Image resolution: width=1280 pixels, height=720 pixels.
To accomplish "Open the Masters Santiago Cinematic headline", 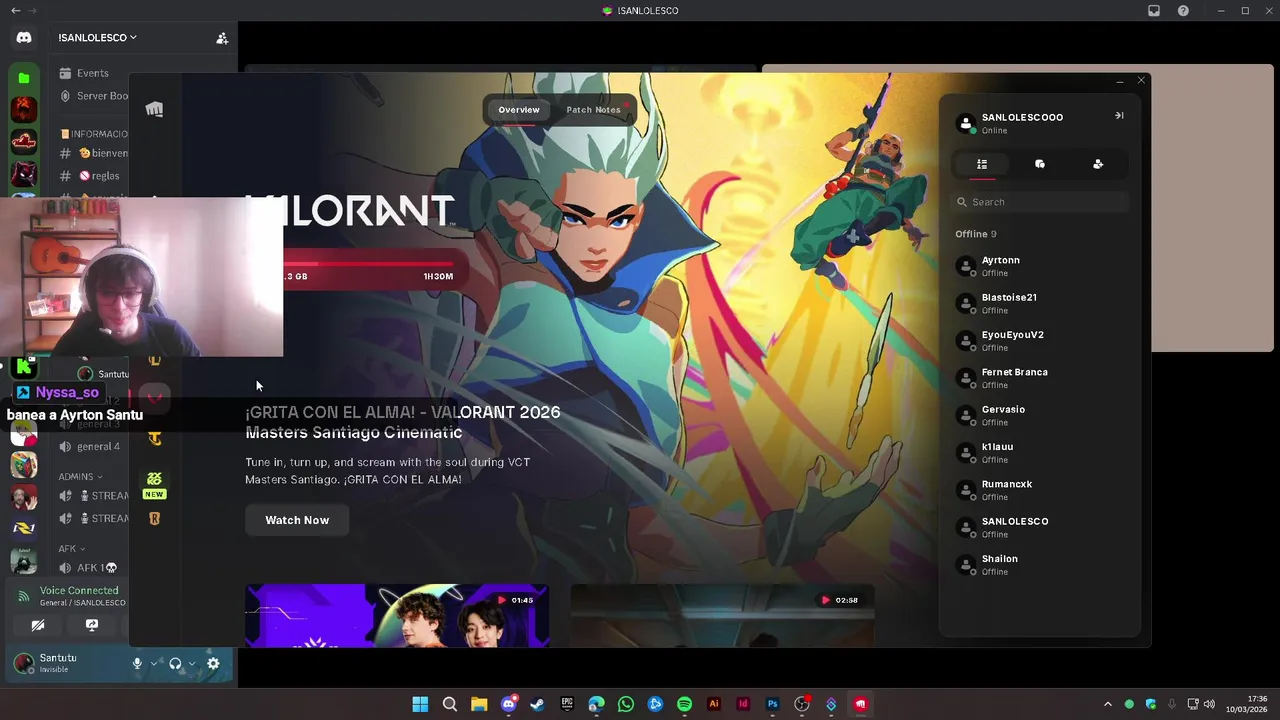I will point(403,422).
